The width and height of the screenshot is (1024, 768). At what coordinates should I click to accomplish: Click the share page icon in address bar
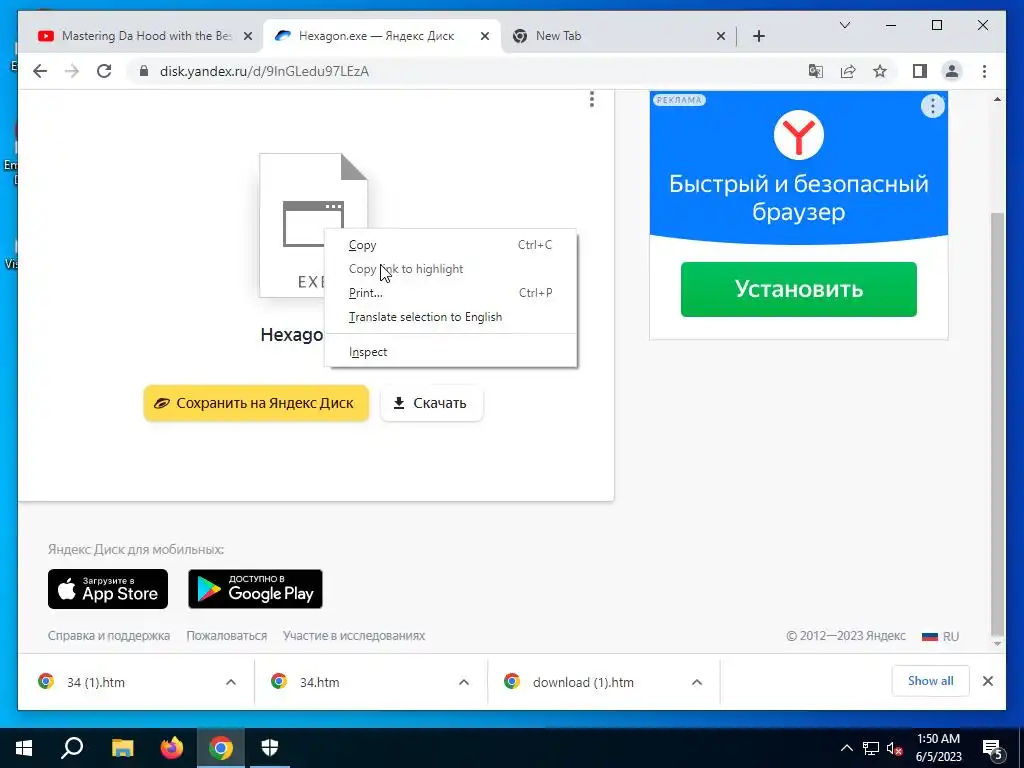848,71
